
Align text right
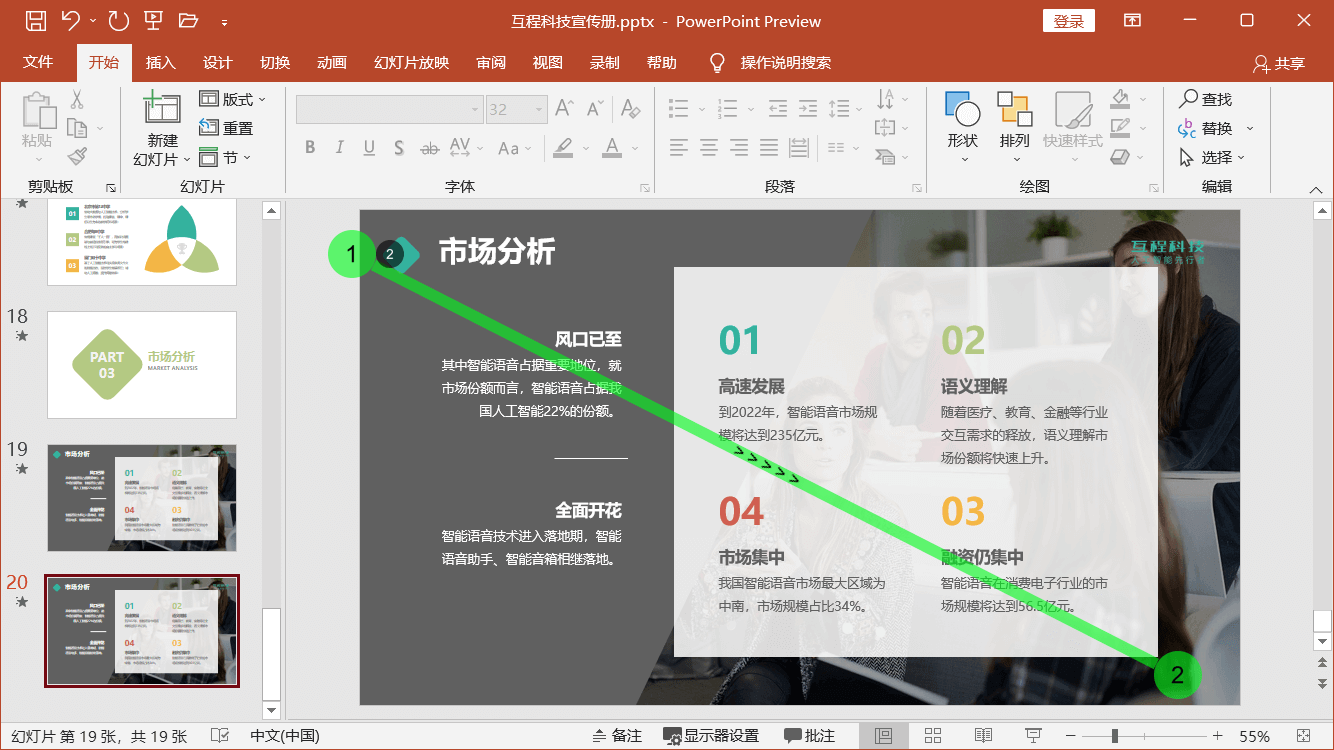click(x=739, y=148)
